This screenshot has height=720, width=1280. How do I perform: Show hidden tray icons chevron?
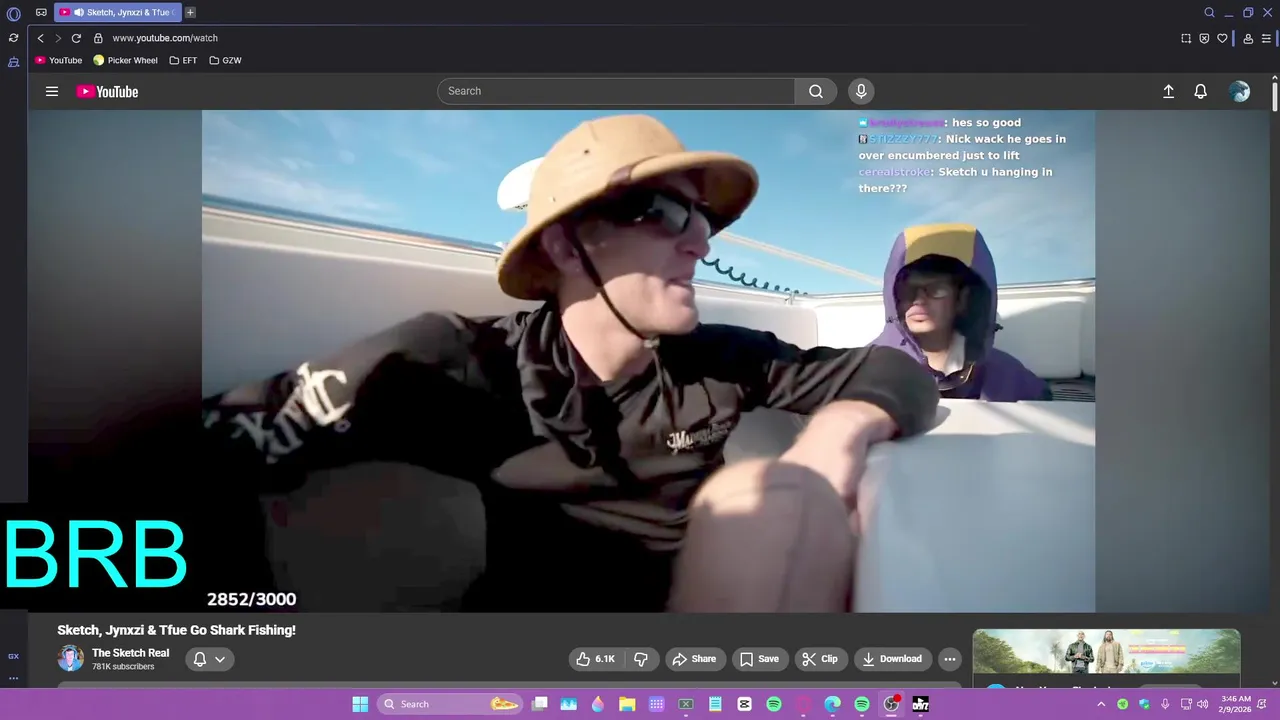point(1102,704)
